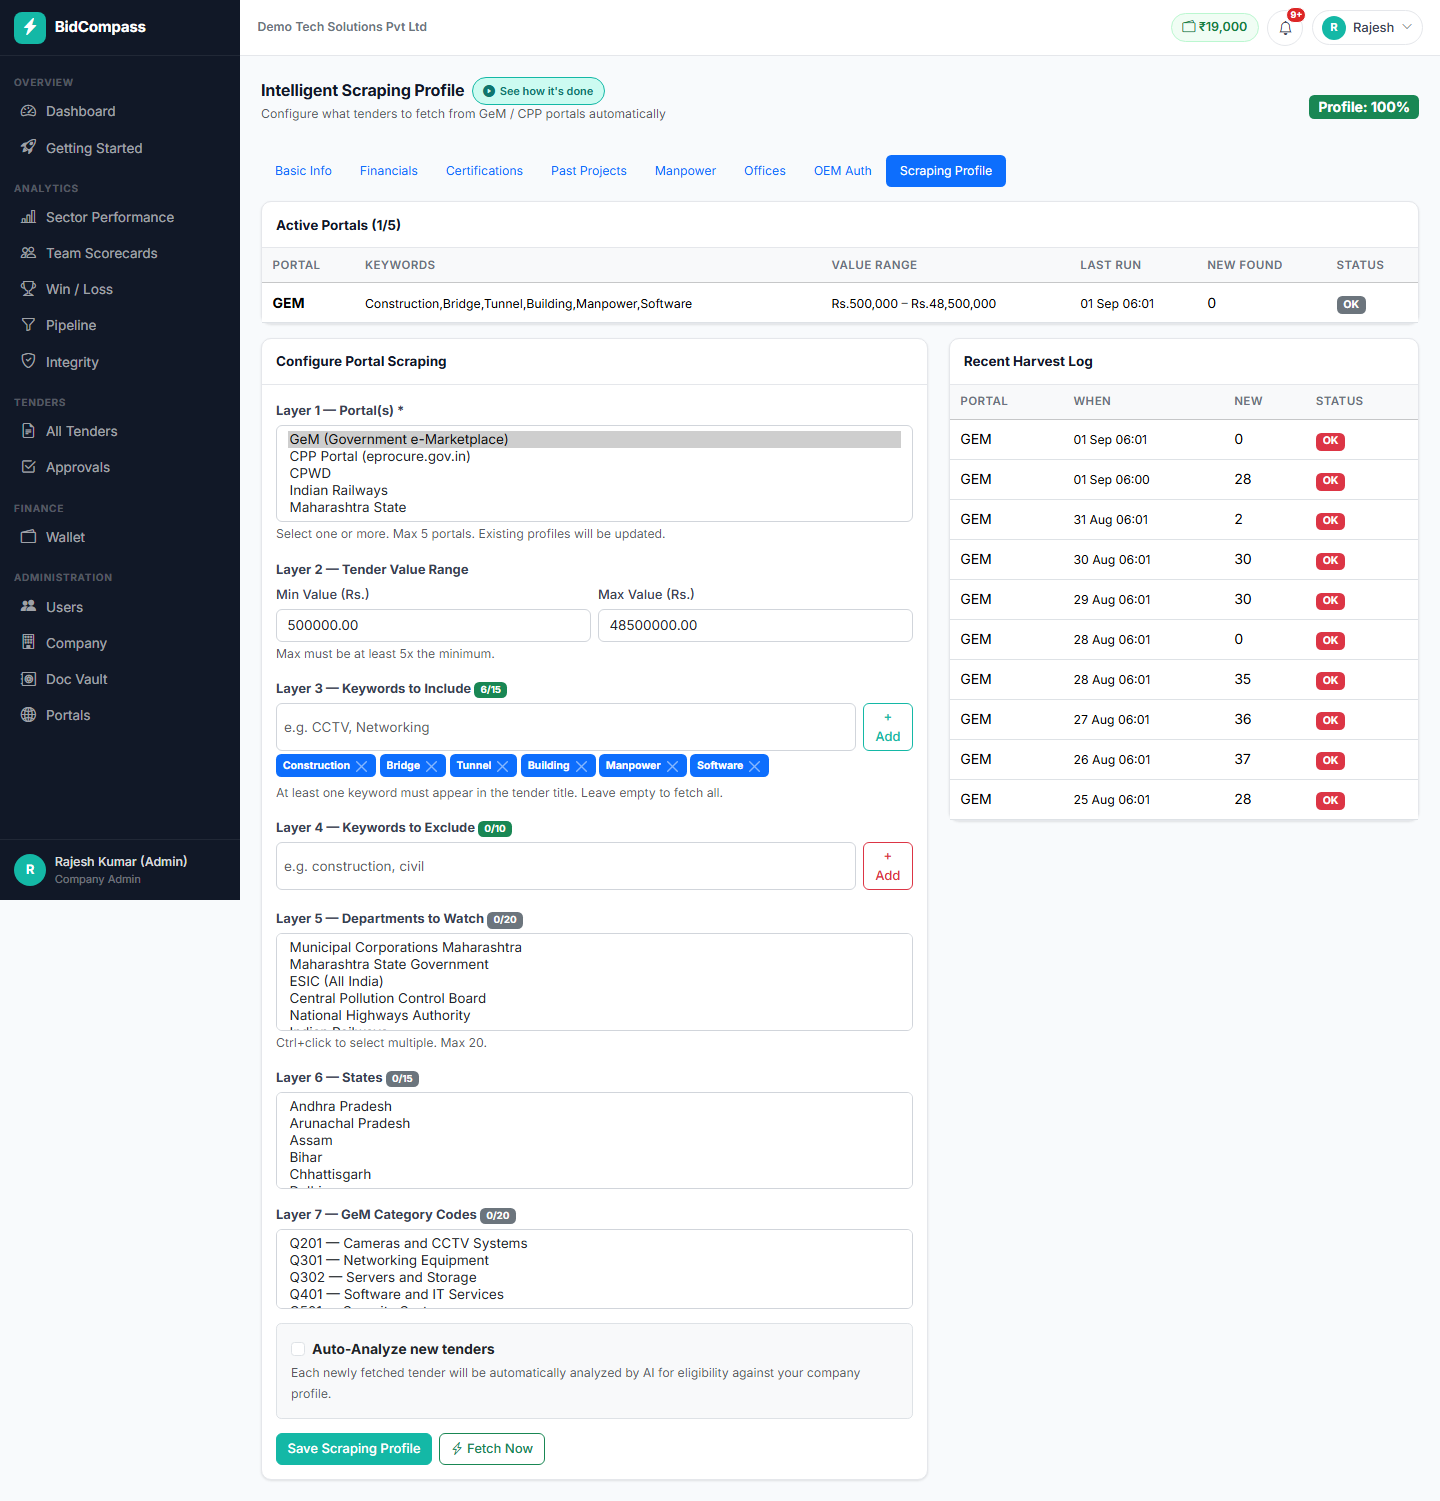This screenshot has width=1440, height=1501.
Task: Focus Keywords to Exclude text field
Action: tap(566, 866)
